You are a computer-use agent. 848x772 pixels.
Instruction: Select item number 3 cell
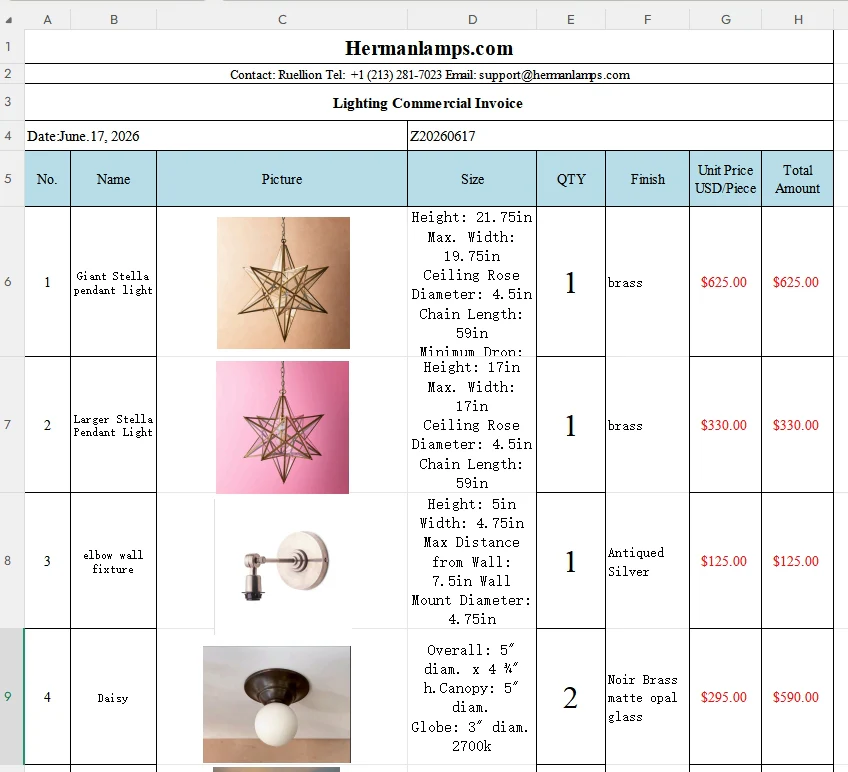(x=48, y=561)
